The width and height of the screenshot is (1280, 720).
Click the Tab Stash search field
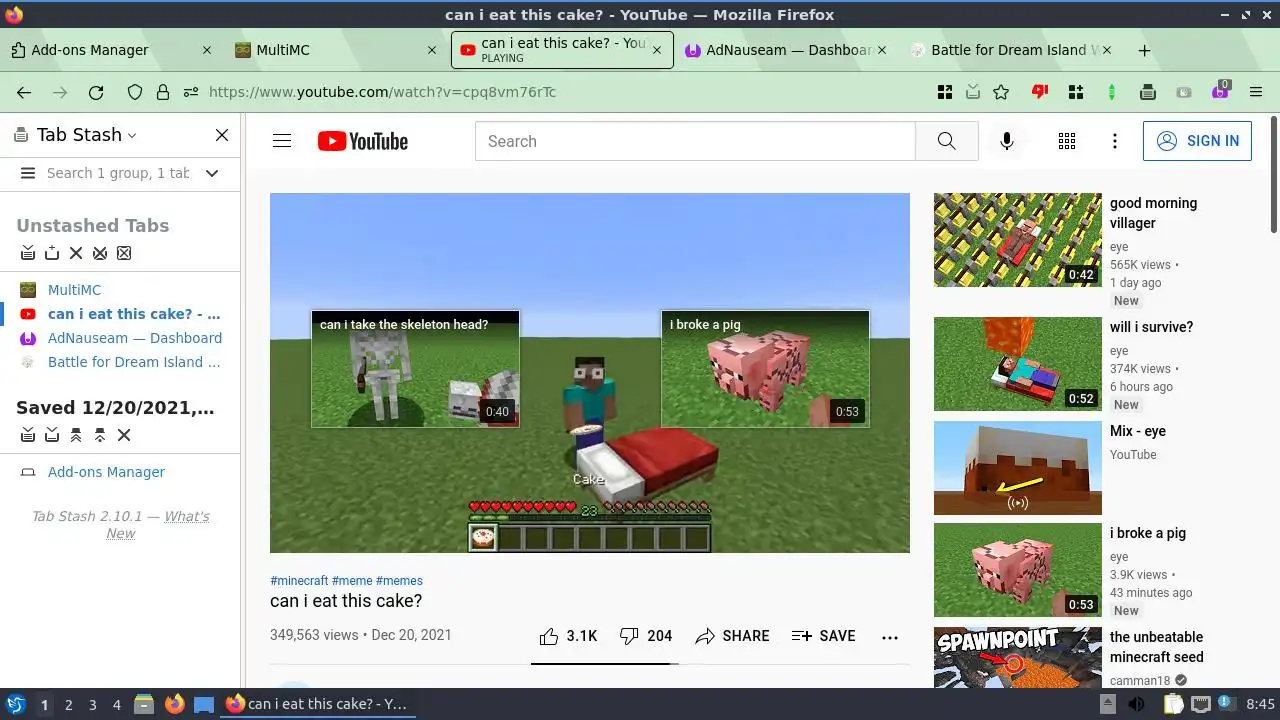click(118, 173)
